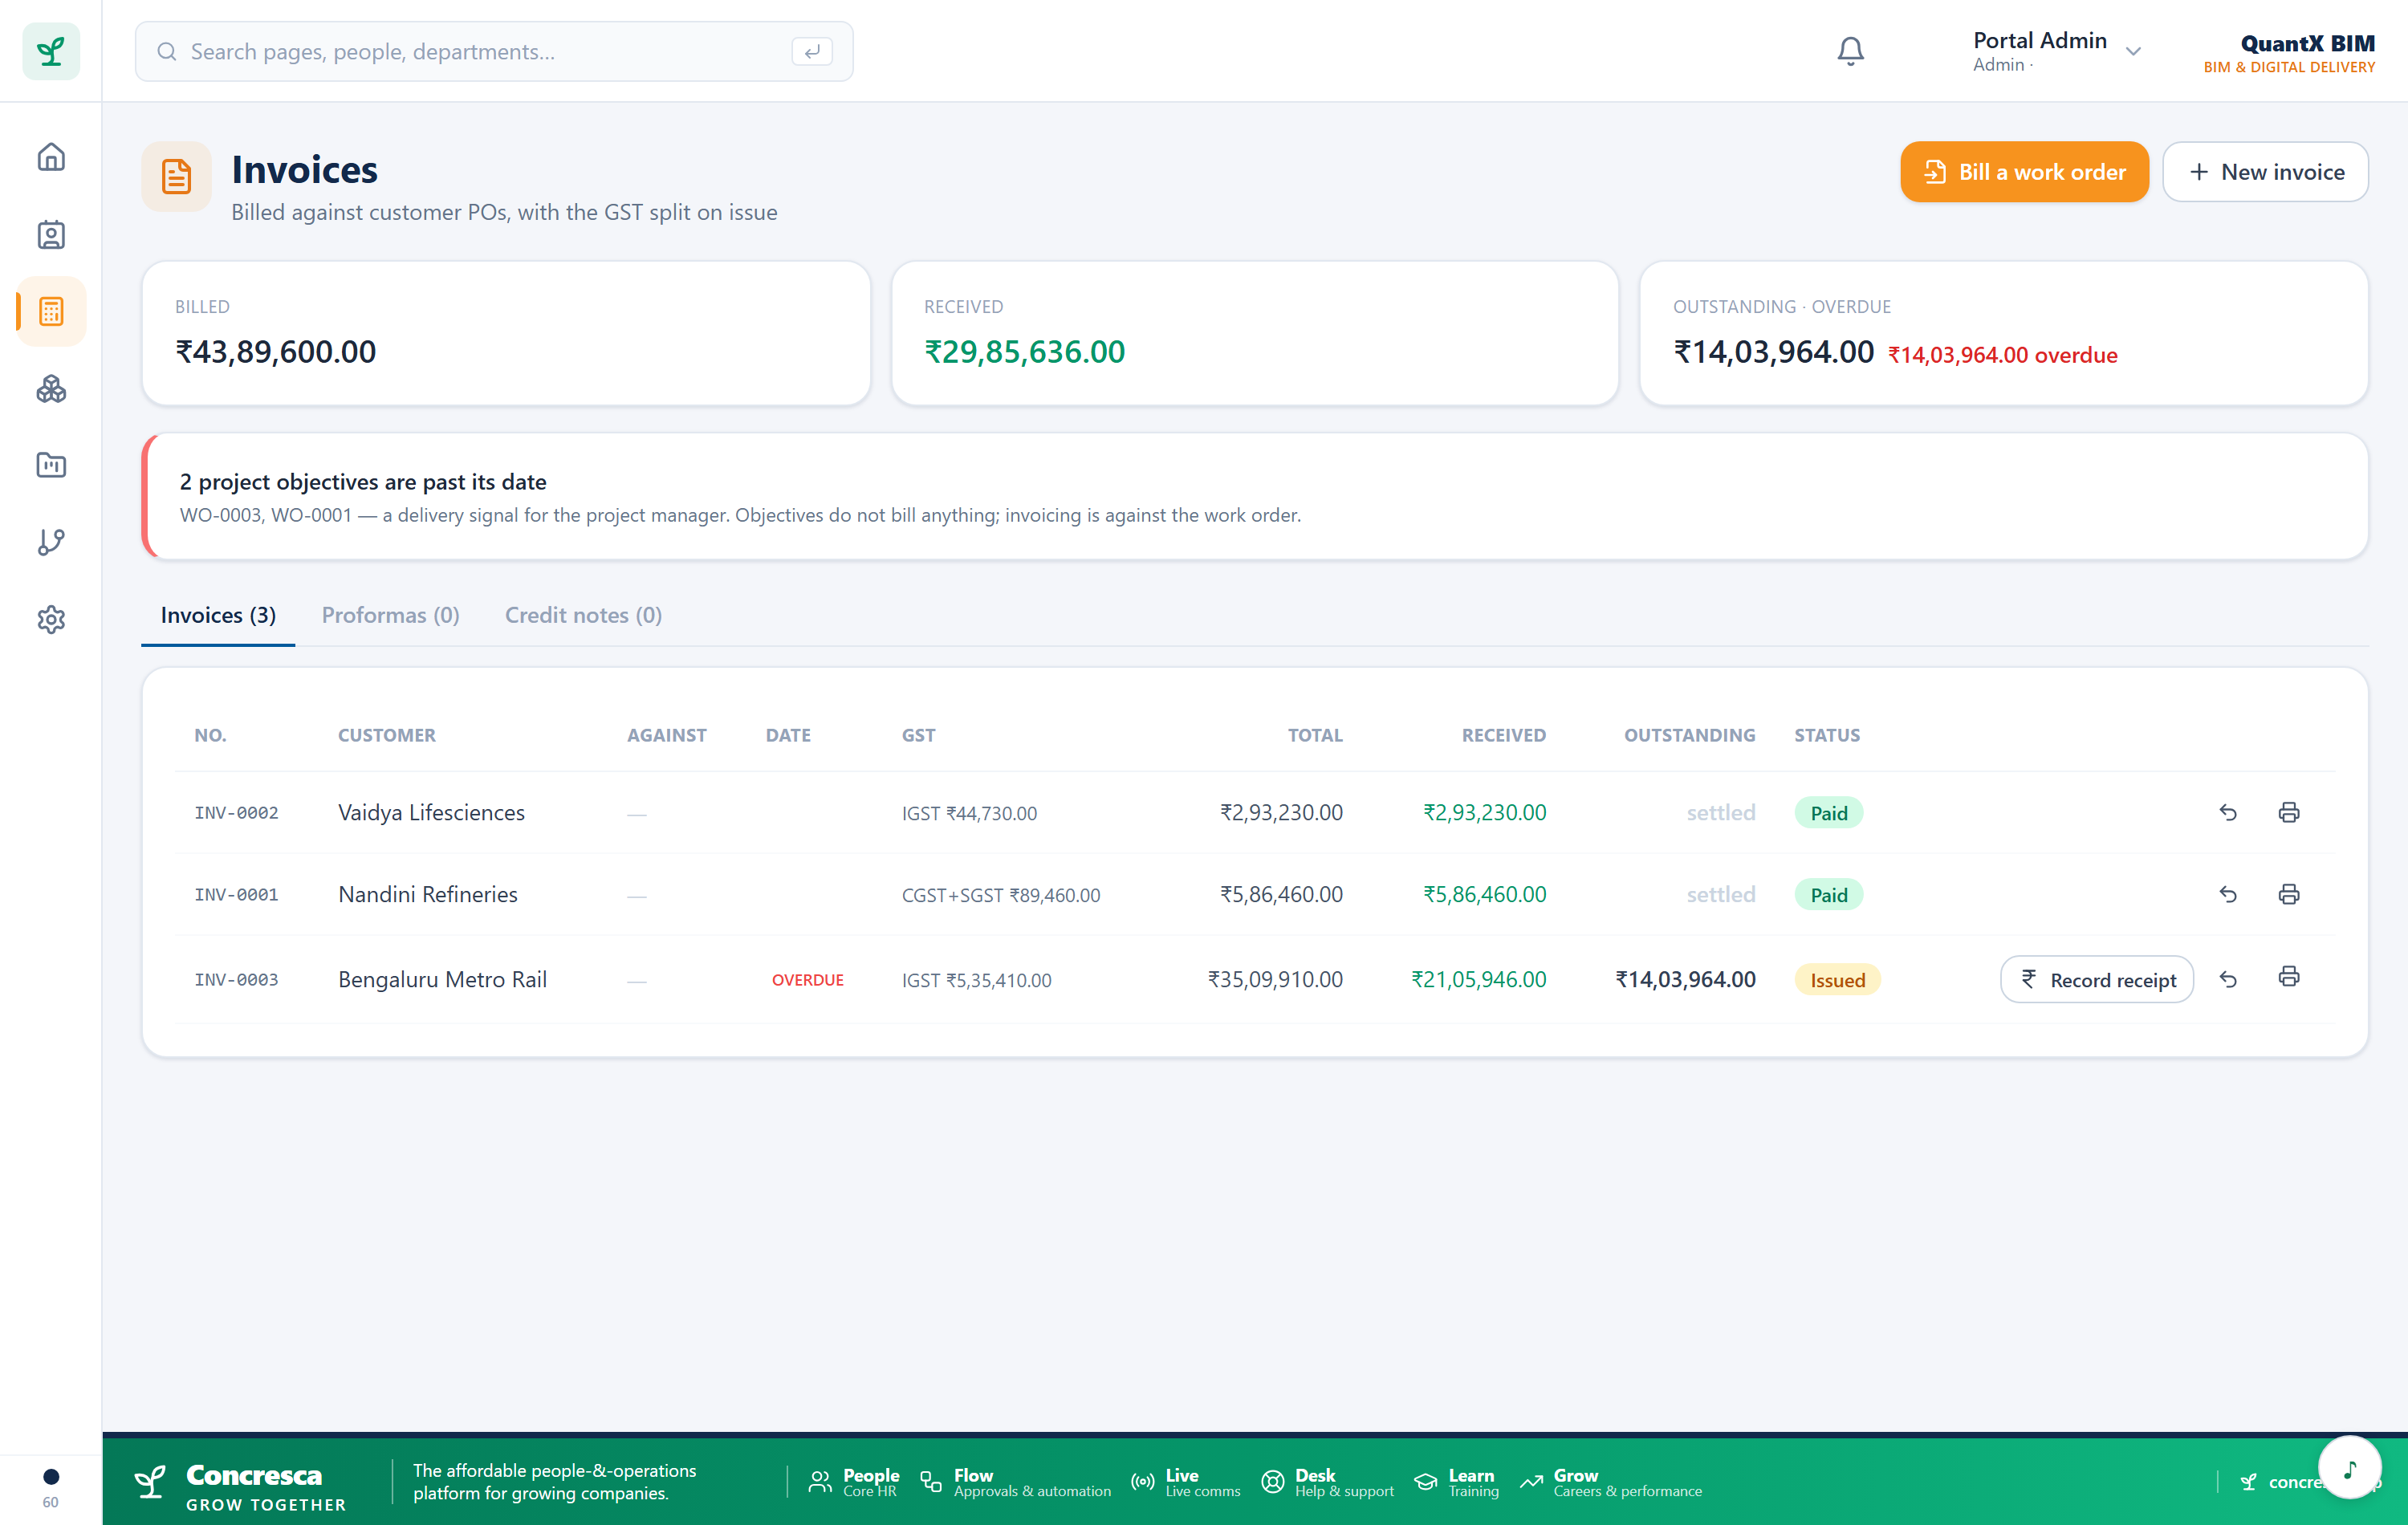Open the settings gear in sidebar
The height and width of the screenshot is (1525, 2408).
pos(51,620)
